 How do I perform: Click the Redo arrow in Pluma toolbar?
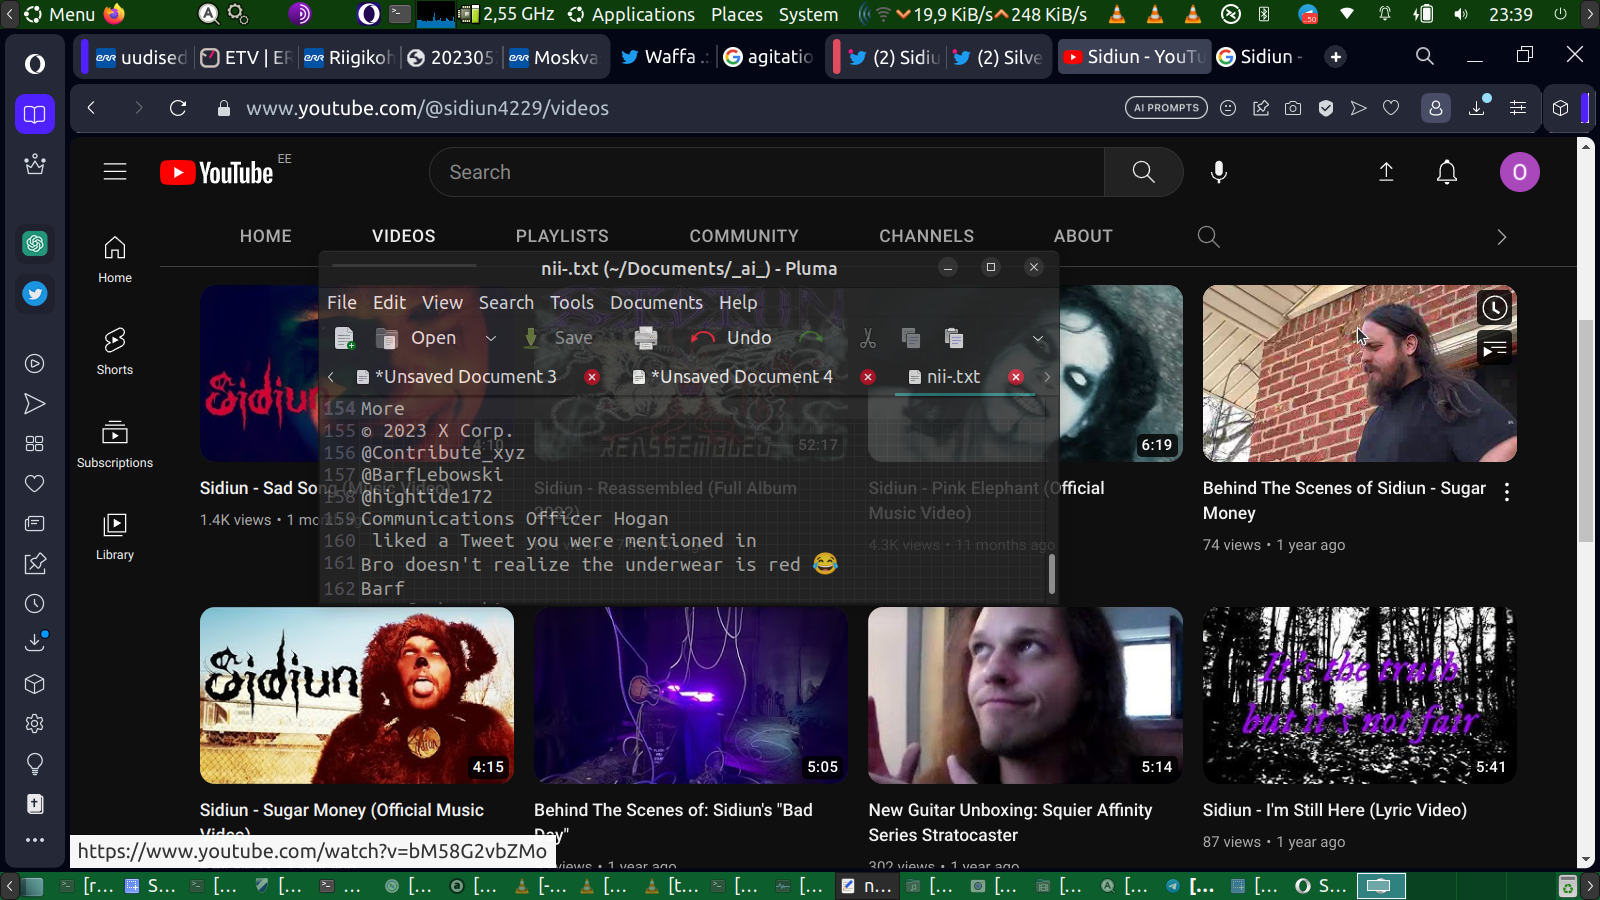811,338
